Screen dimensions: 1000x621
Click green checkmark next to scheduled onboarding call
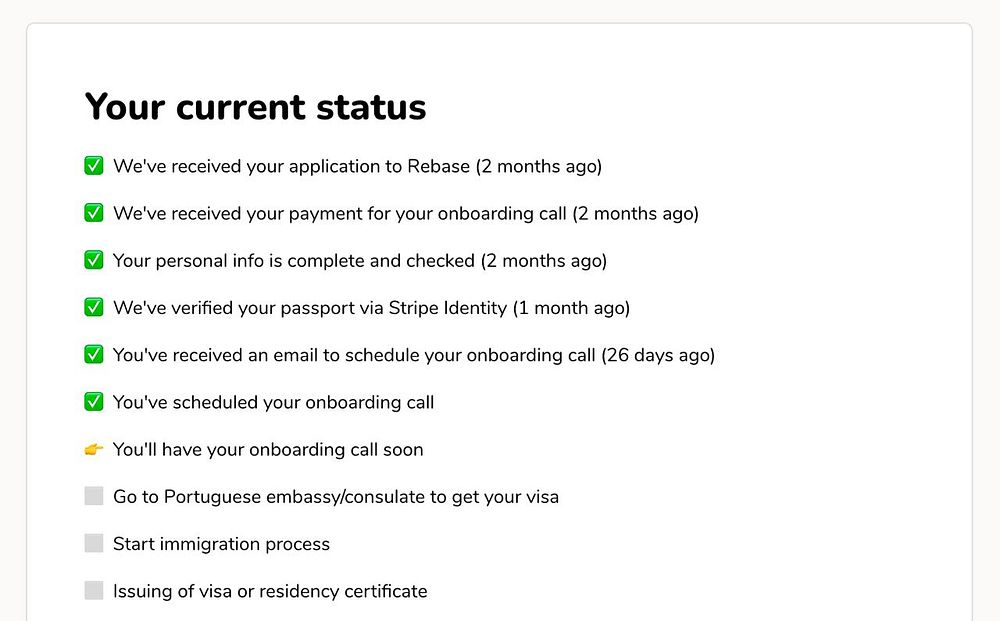click(94, 402)
